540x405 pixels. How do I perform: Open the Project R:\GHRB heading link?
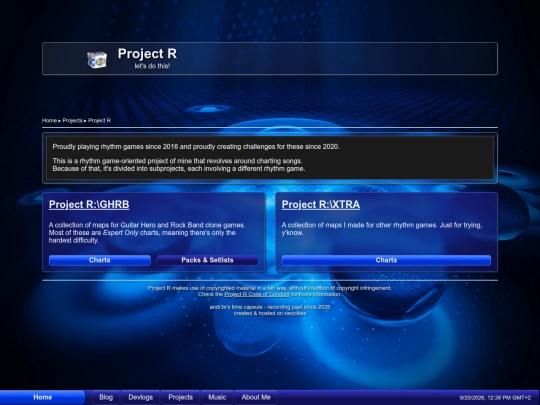click(x=89, y=204)
